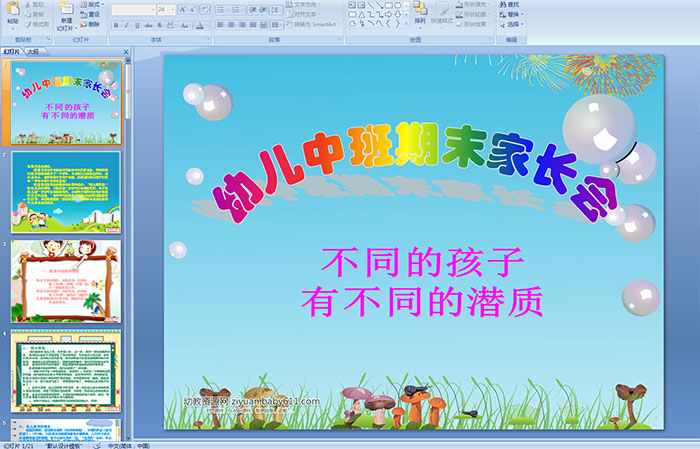Screen dimensions: 700x449
Task: Open the Paragraph group dialog launcher
Action: pos(340,39)
